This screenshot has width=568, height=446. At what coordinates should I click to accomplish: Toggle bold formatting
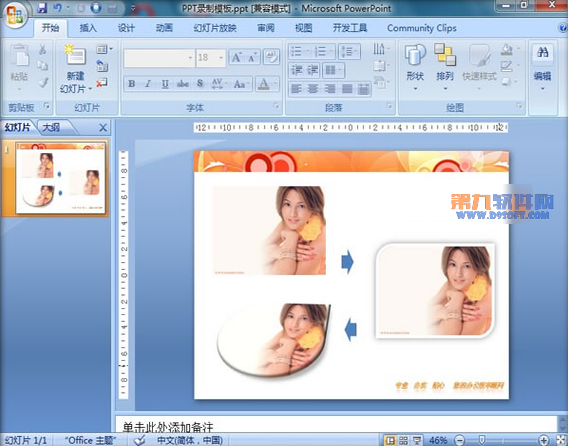click(131, 84)
